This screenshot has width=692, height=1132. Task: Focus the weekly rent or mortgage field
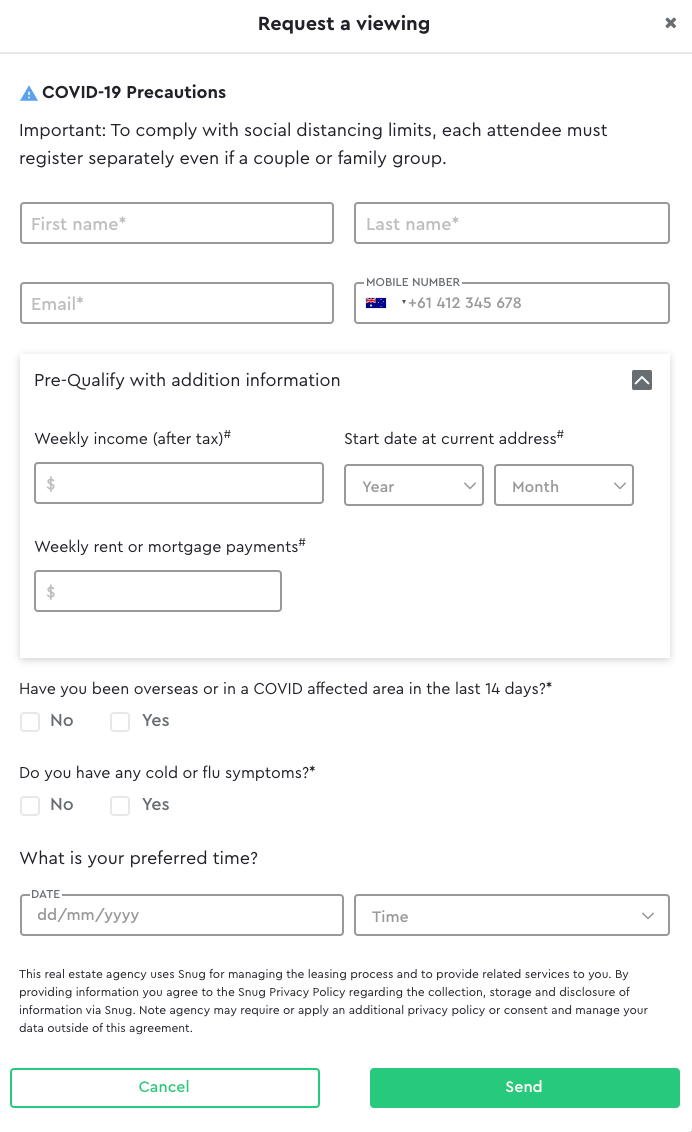pos(158,591)
